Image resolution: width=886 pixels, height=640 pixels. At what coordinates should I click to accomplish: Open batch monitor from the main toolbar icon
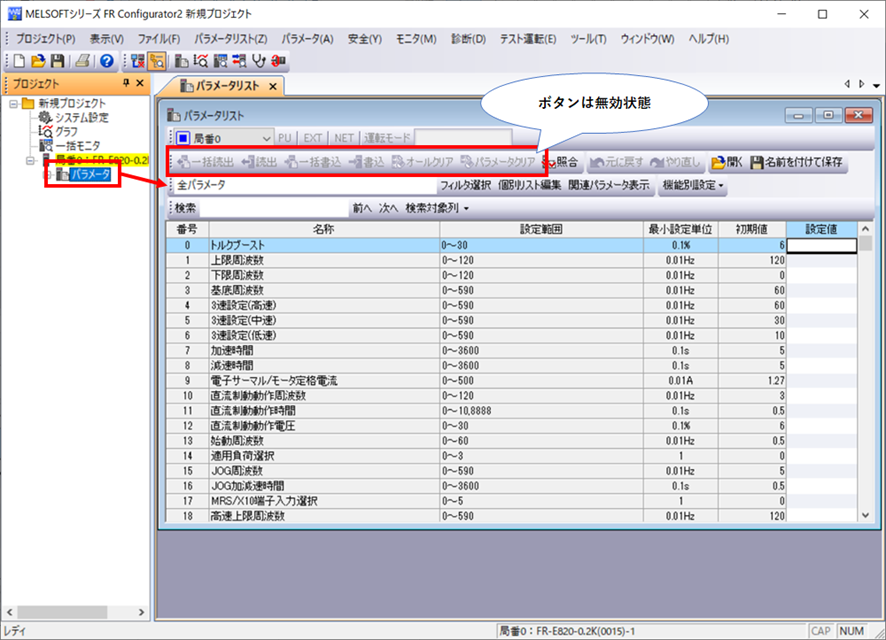220,60
